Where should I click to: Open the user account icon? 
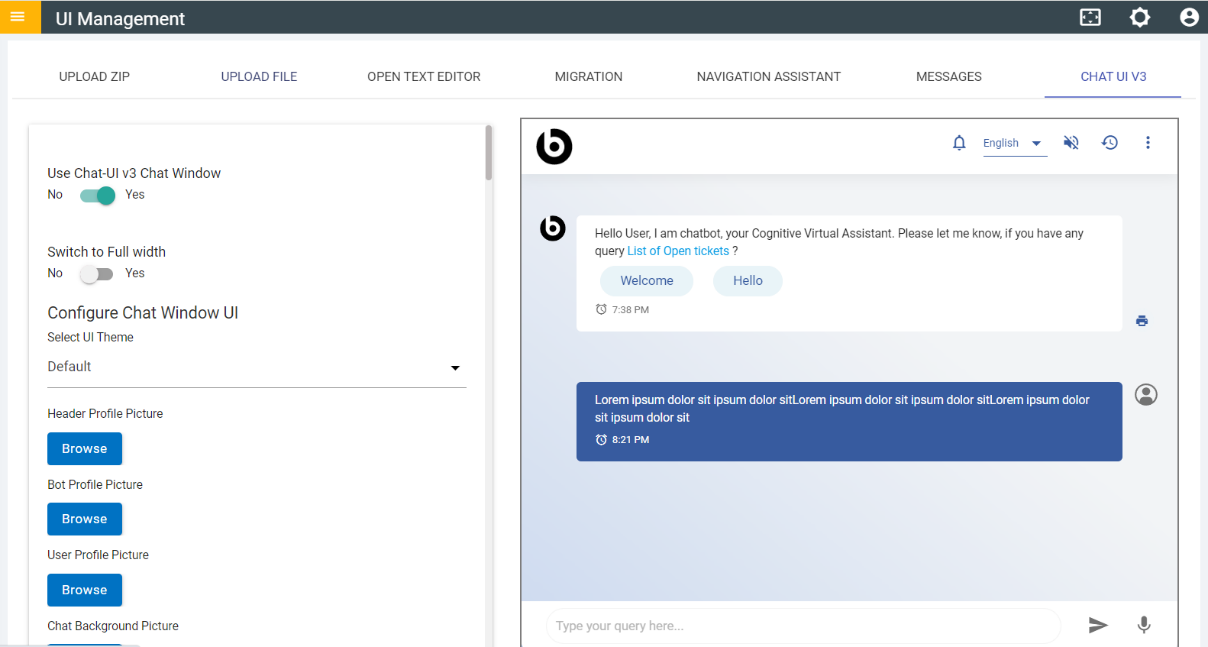click(x=1189, y=17)
